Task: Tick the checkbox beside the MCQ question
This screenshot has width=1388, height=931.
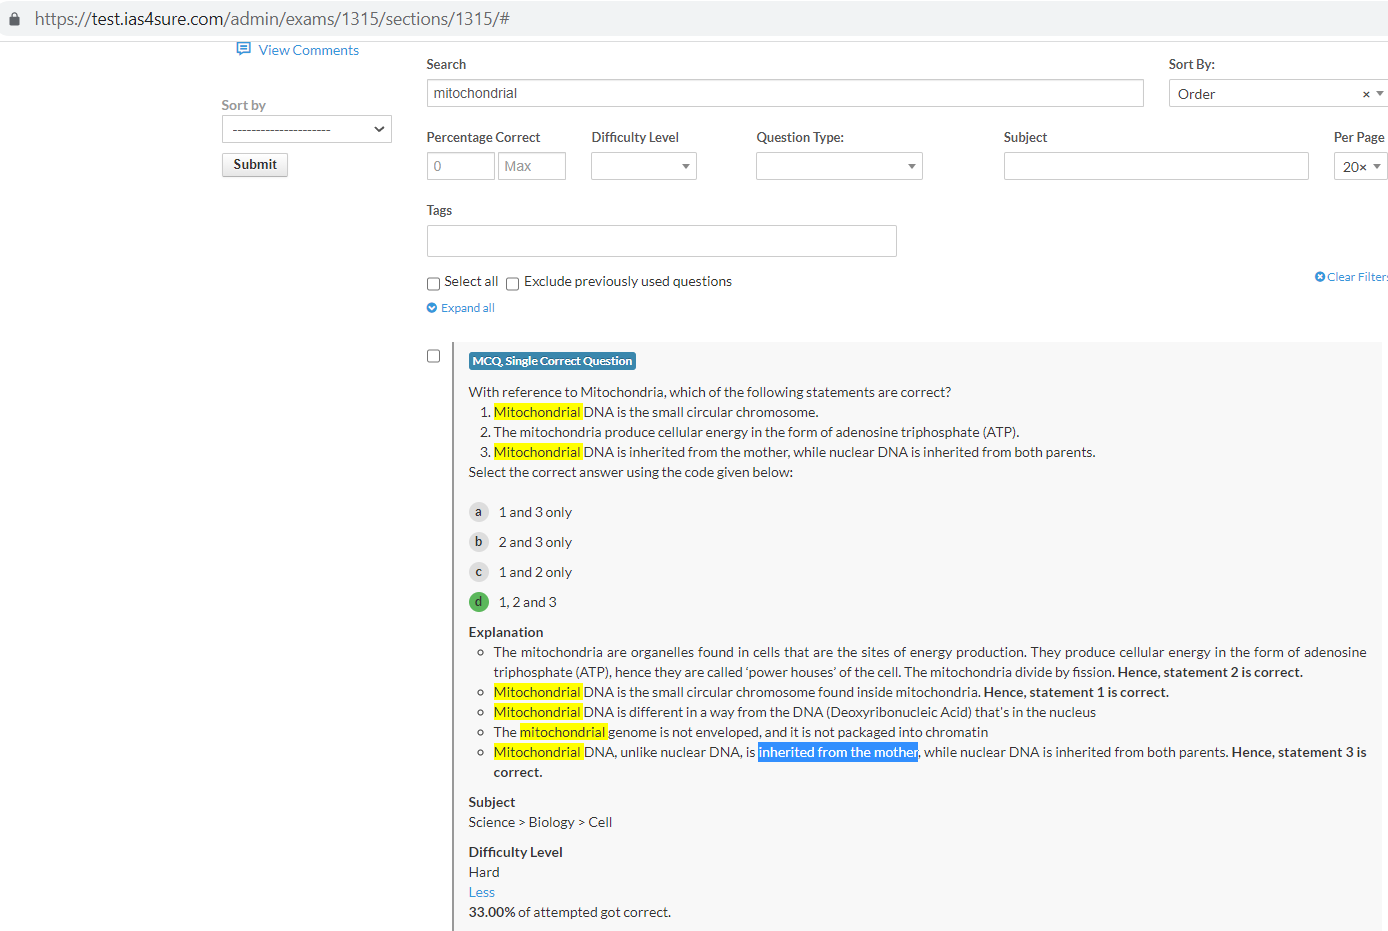Action: point(433,356)
